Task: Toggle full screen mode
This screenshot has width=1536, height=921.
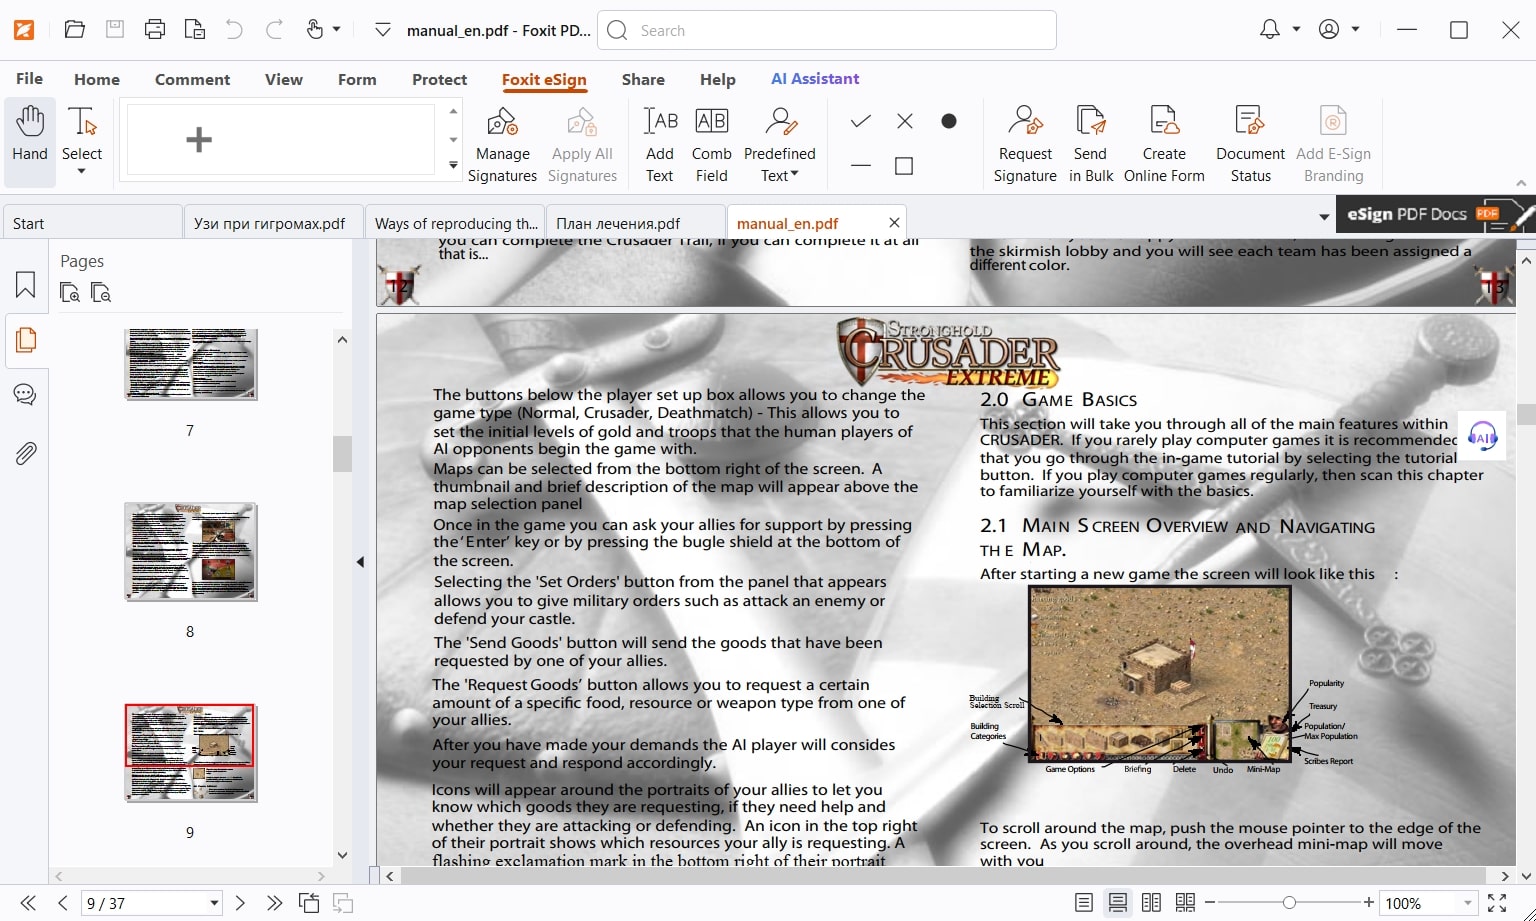Action: (1497, 903)
